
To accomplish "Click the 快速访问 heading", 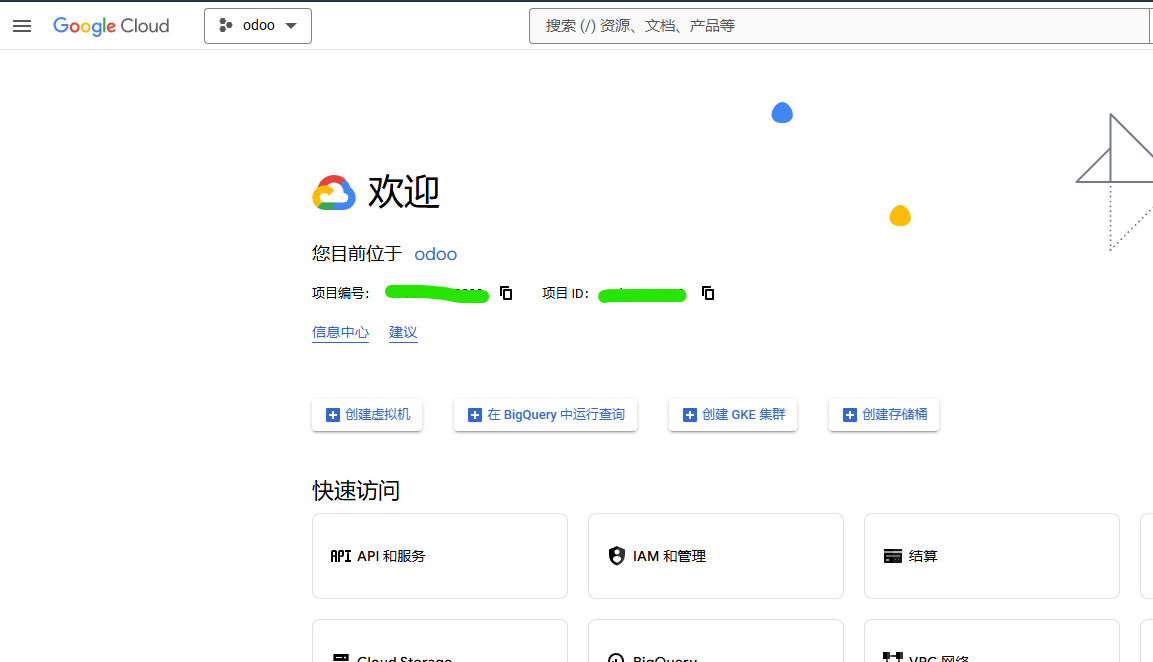I will coord(356,491).
